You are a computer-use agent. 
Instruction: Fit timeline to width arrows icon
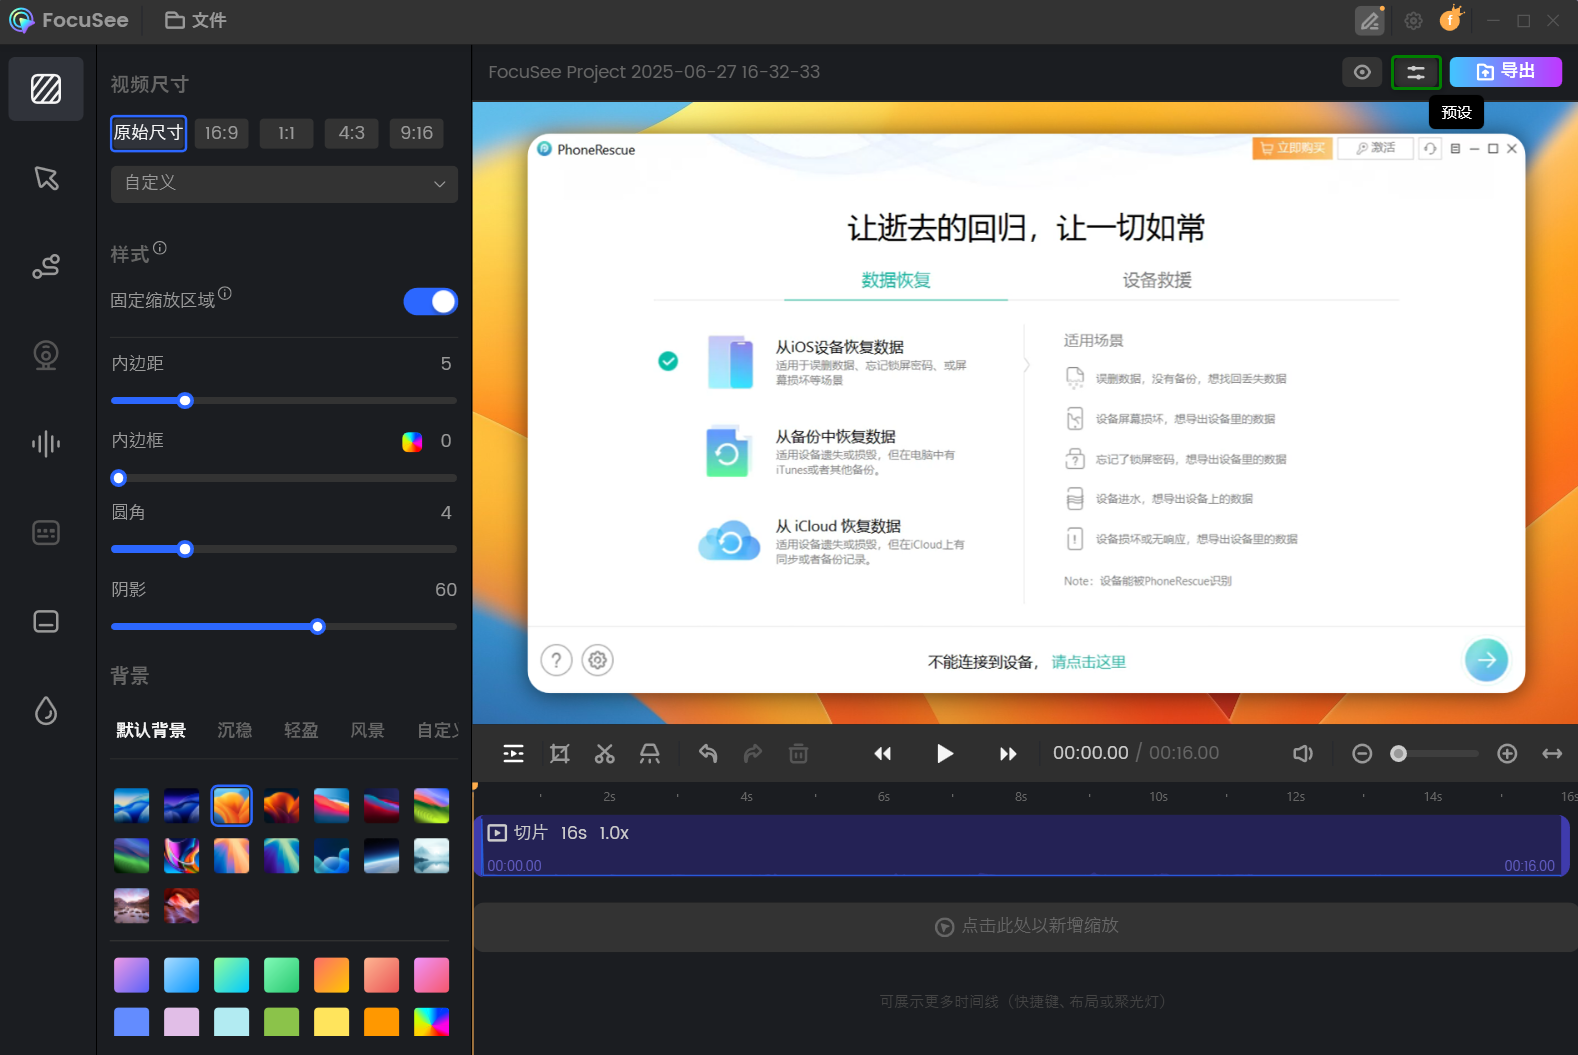point(1552,753)
